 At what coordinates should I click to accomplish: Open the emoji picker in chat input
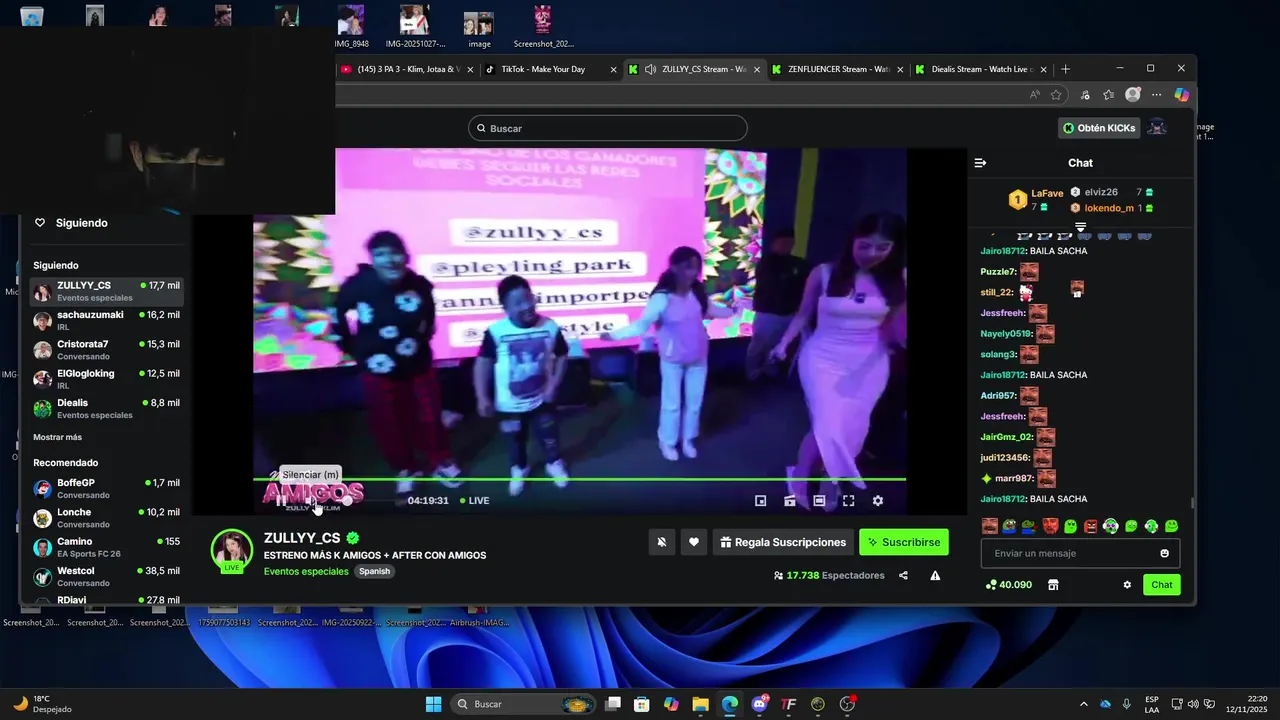click(x=1164, y=553)
